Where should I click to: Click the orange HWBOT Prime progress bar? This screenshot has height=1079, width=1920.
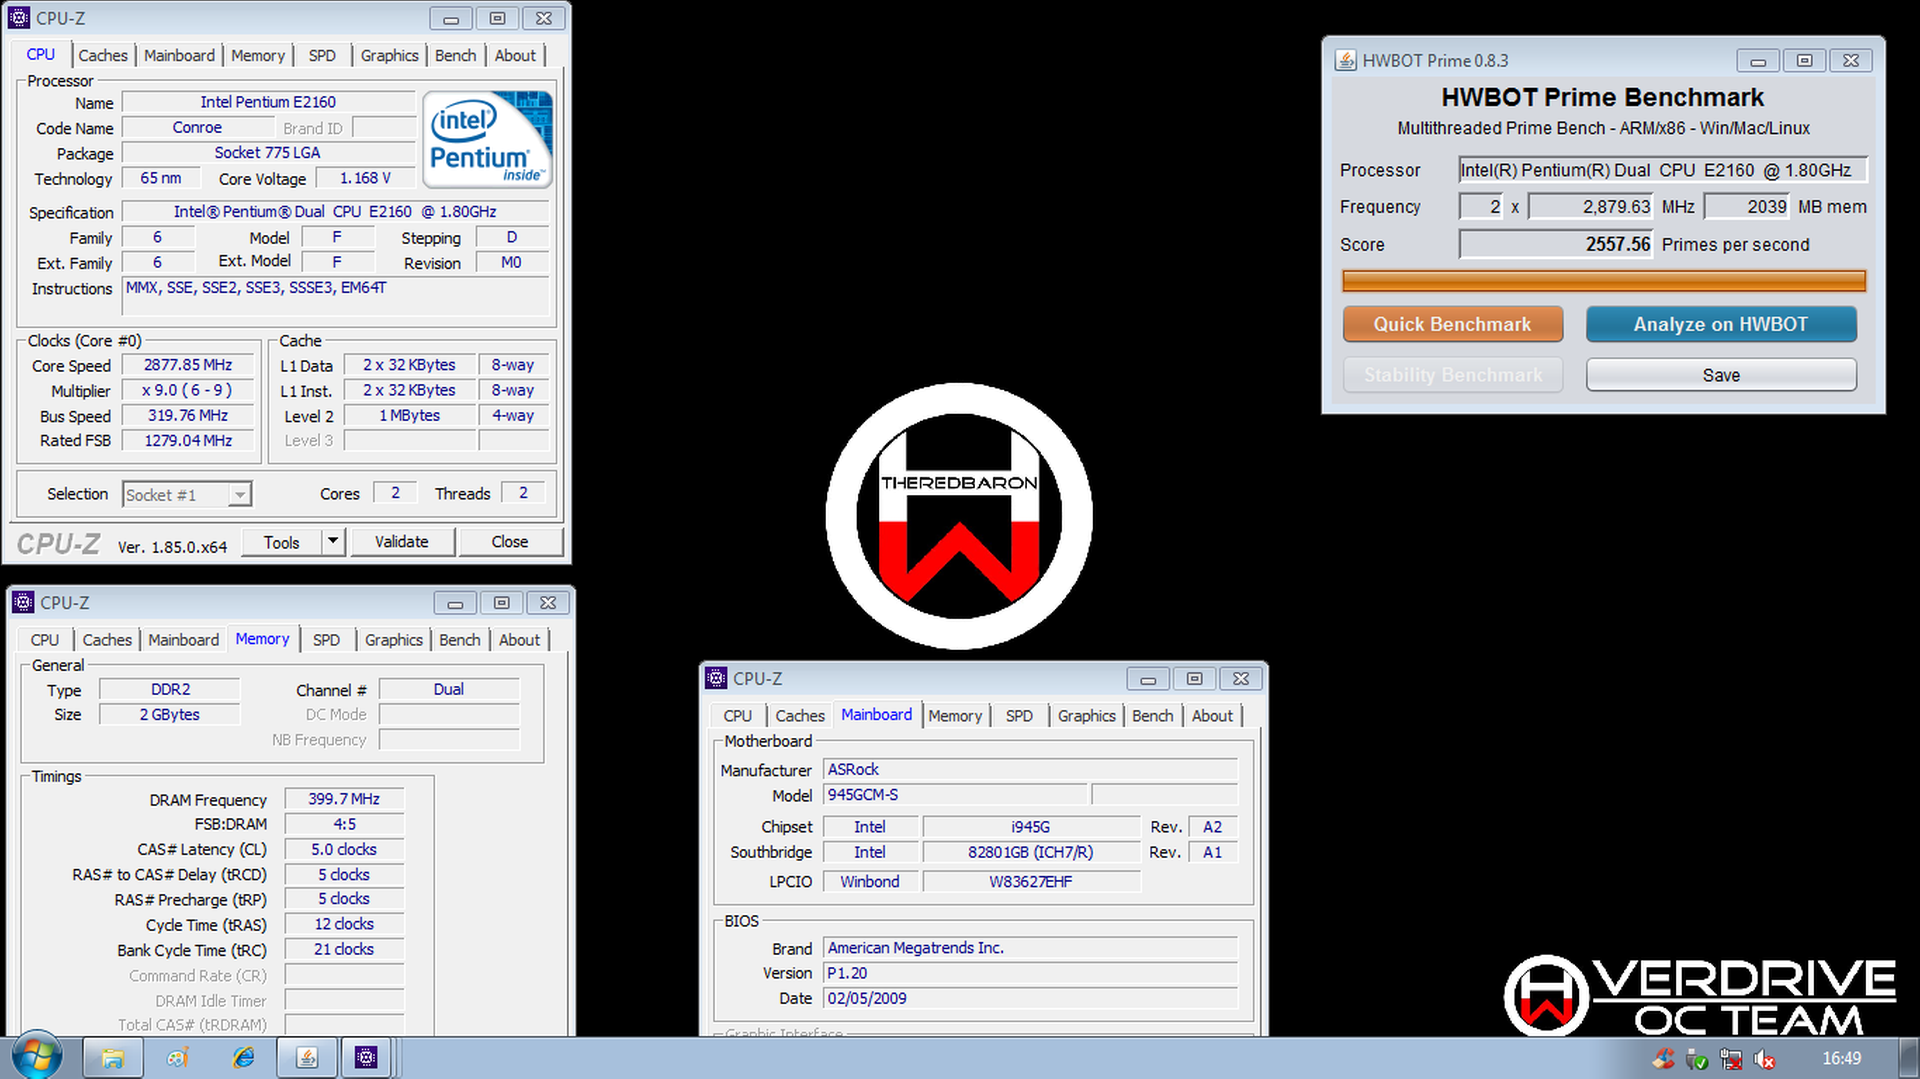tap(1604, 281)
